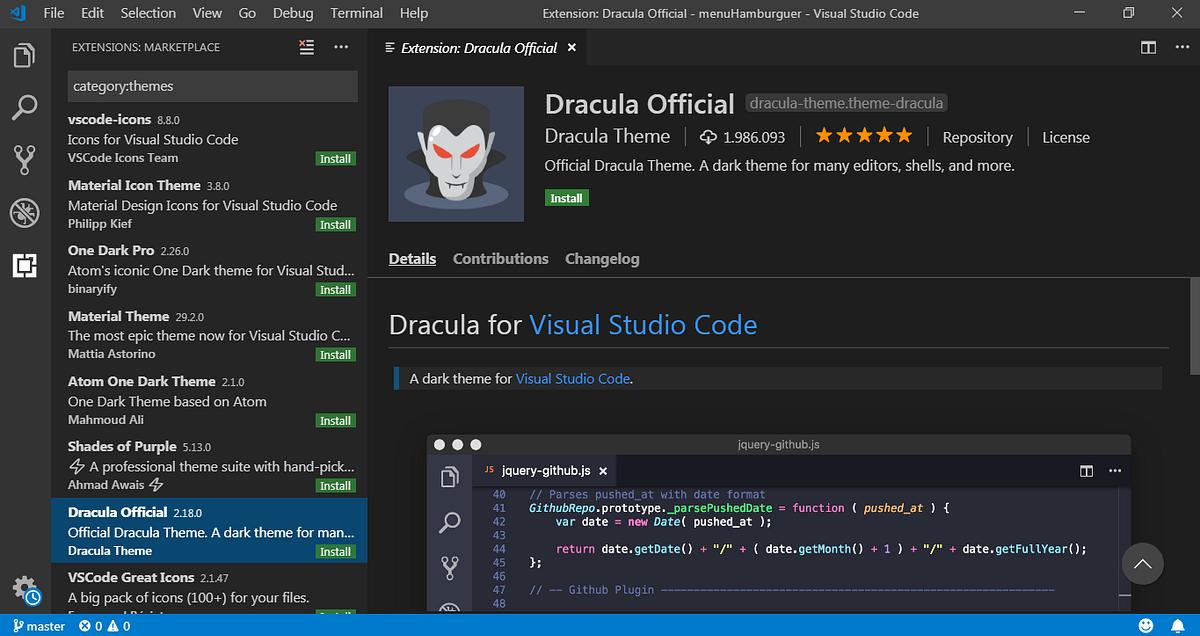Image resolution: width=1200 pixels, height=636 pixels.
Task: Send feedback using the smiley icon
Action: point(1145,626)
